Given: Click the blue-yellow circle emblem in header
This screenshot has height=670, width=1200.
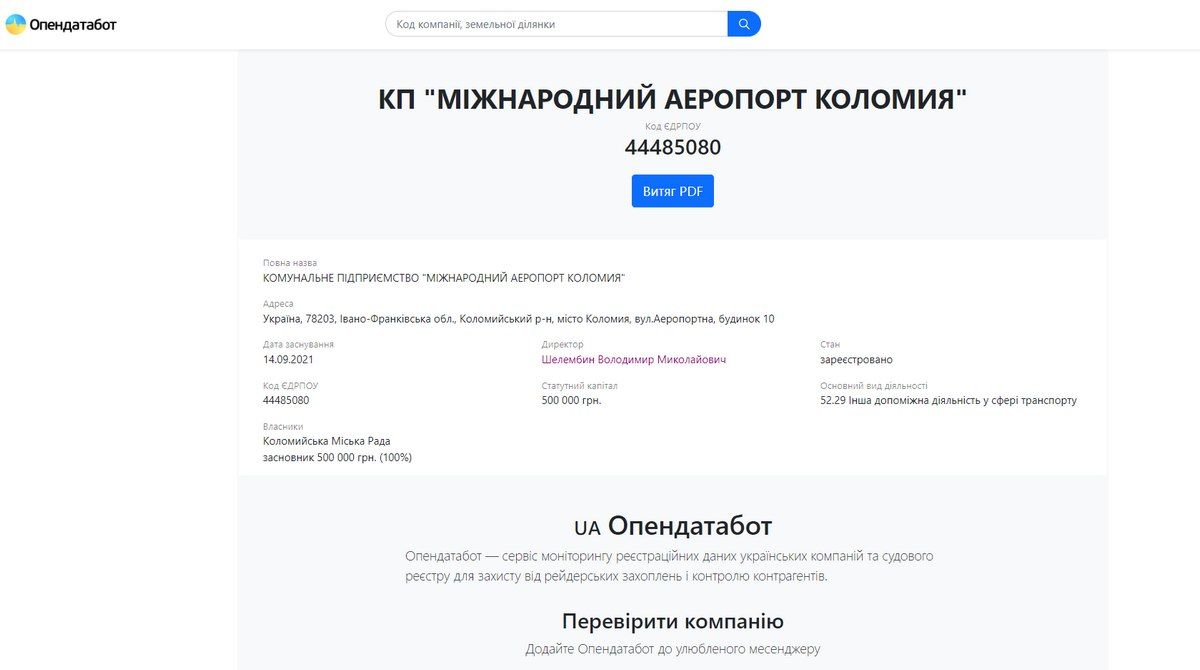Looking at the screenshot, I should click(16, 23).
